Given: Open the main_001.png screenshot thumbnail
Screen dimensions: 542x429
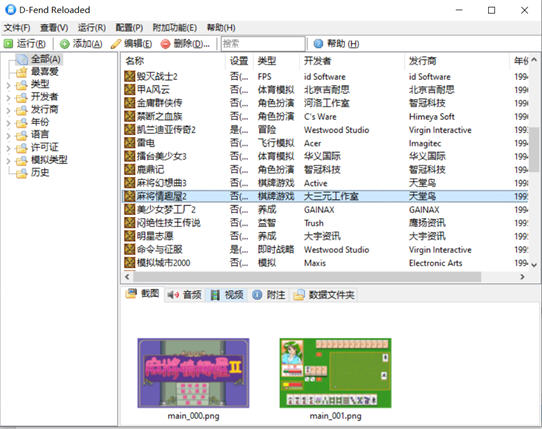Looking at the screenshot, I should coord(335,373).
